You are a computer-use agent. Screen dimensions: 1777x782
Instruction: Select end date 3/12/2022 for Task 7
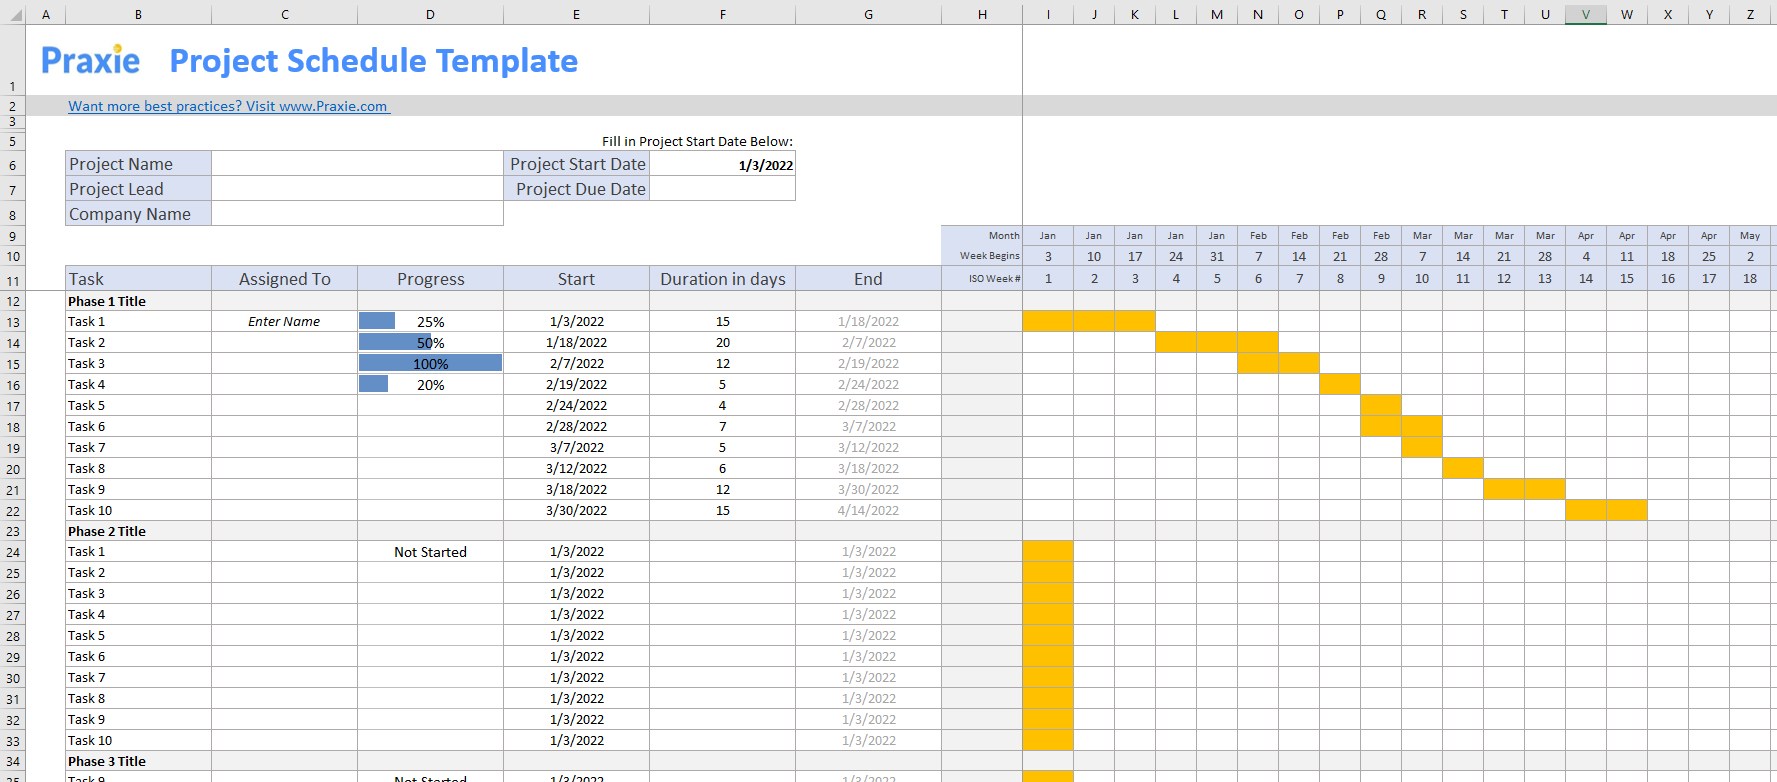tap(868, 448)
